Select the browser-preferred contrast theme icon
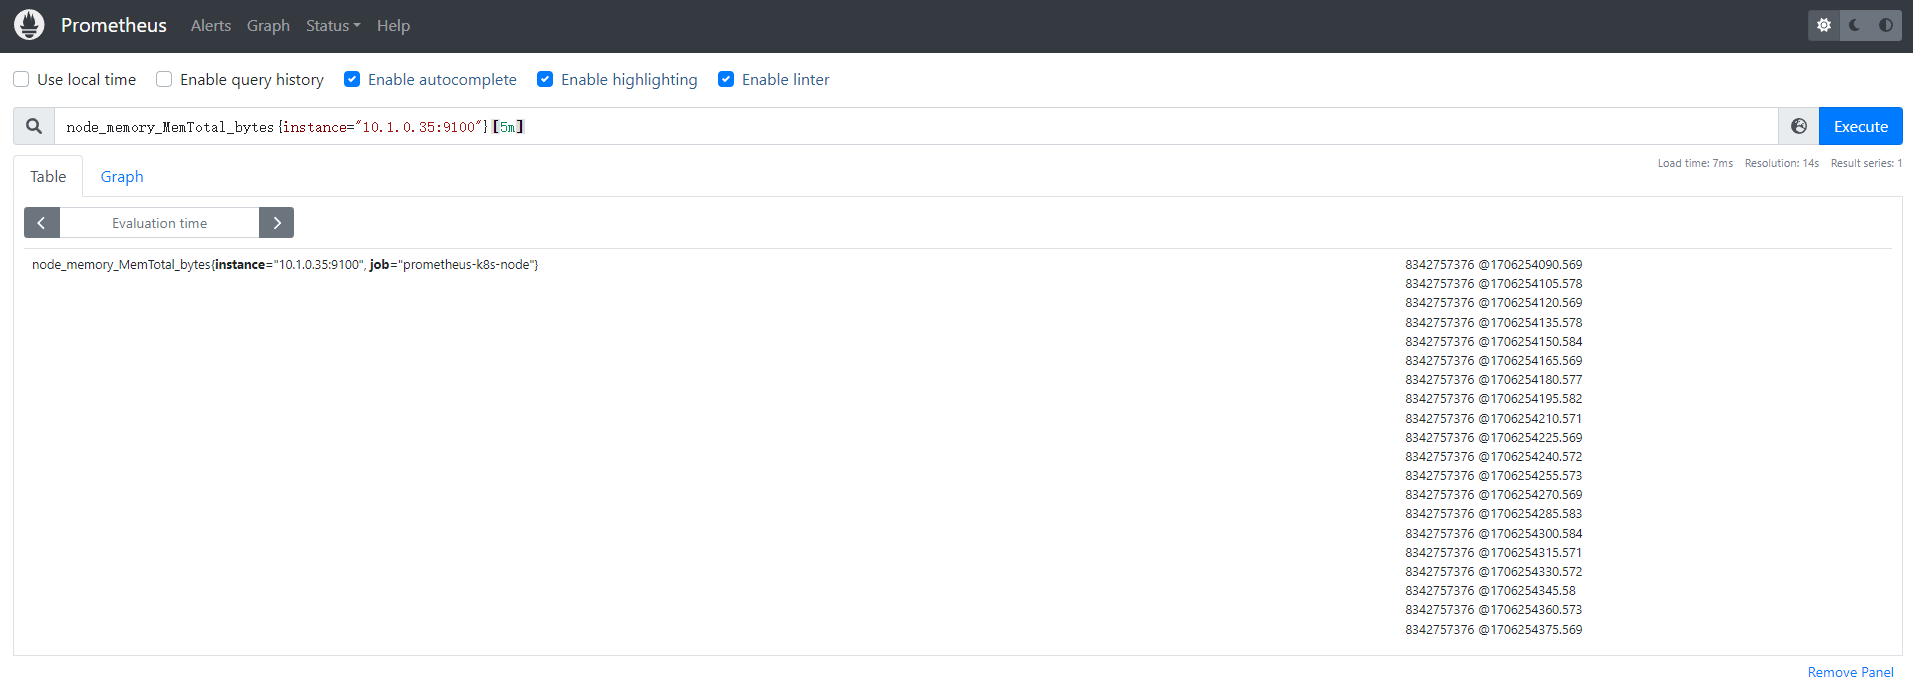The width and height of the screenshot is (1913, 694). [1886, 25]
